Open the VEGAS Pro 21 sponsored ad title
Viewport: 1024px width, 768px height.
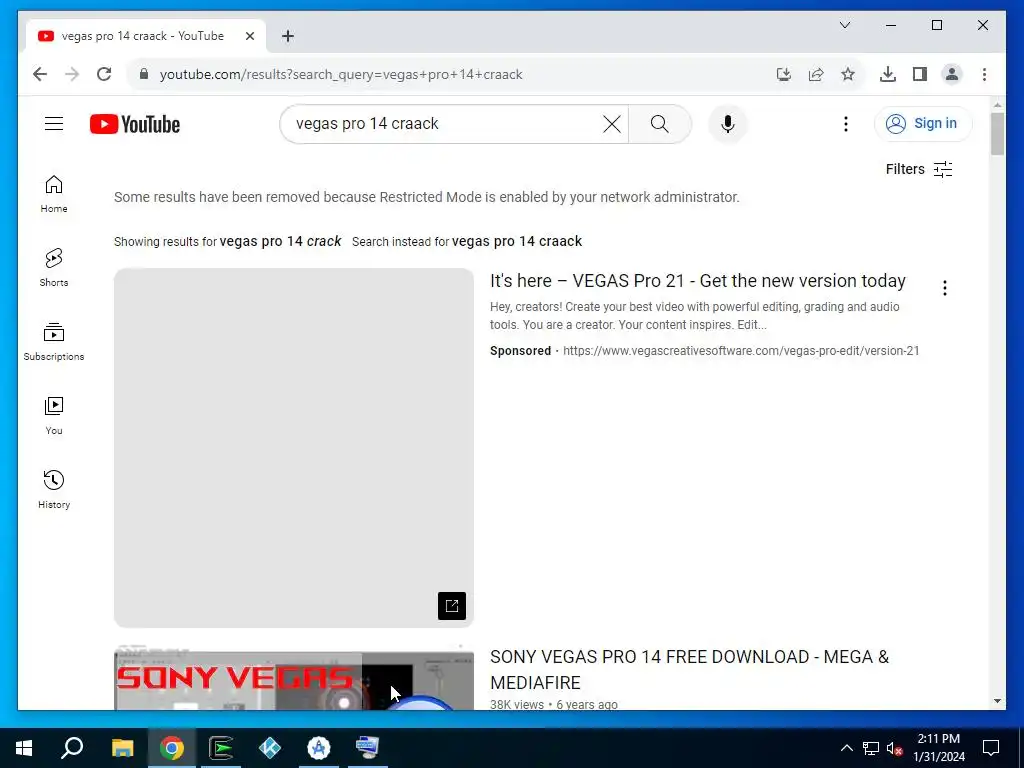pyautogui.click(x=697, y=281)
